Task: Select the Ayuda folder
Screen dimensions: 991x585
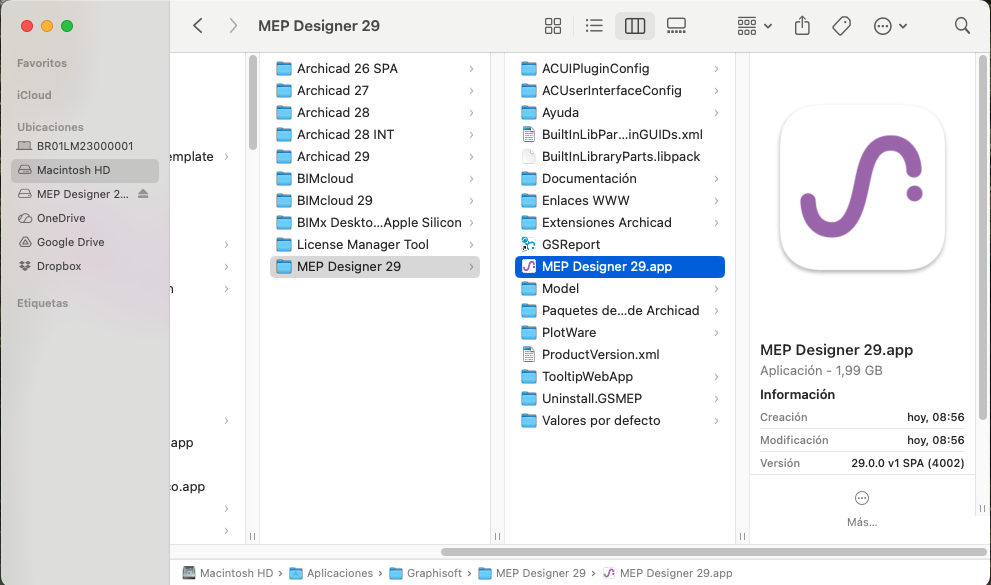Action: (620, 112)
